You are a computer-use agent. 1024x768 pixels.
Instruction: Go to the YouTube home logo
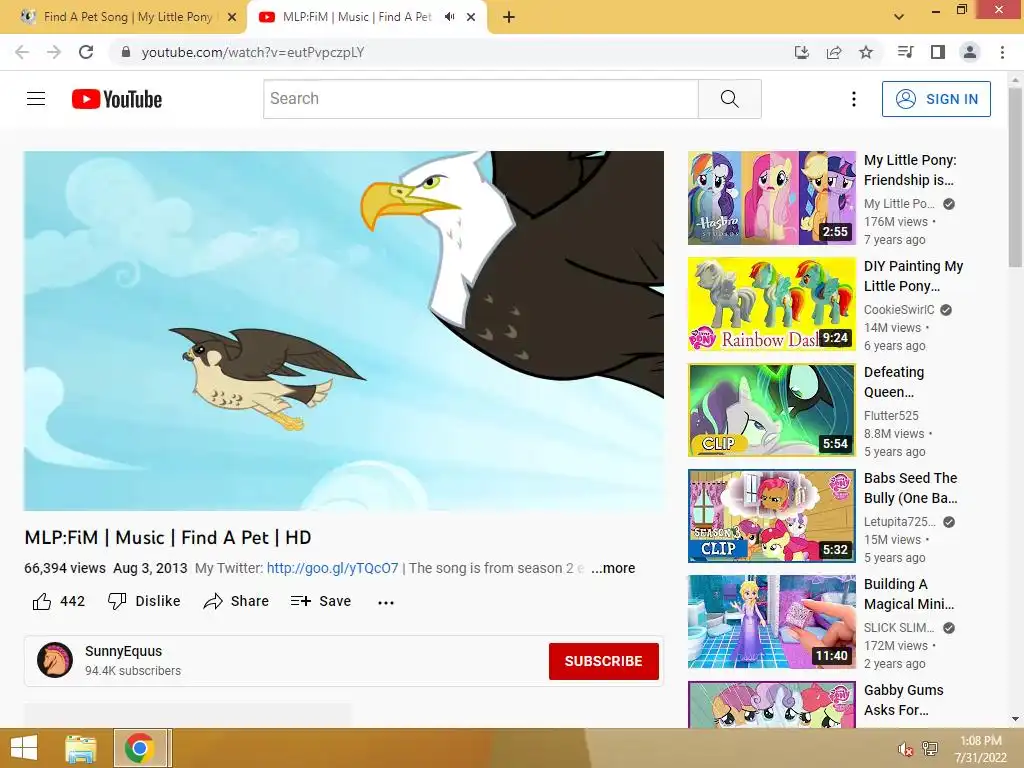(x=117, y=99)
